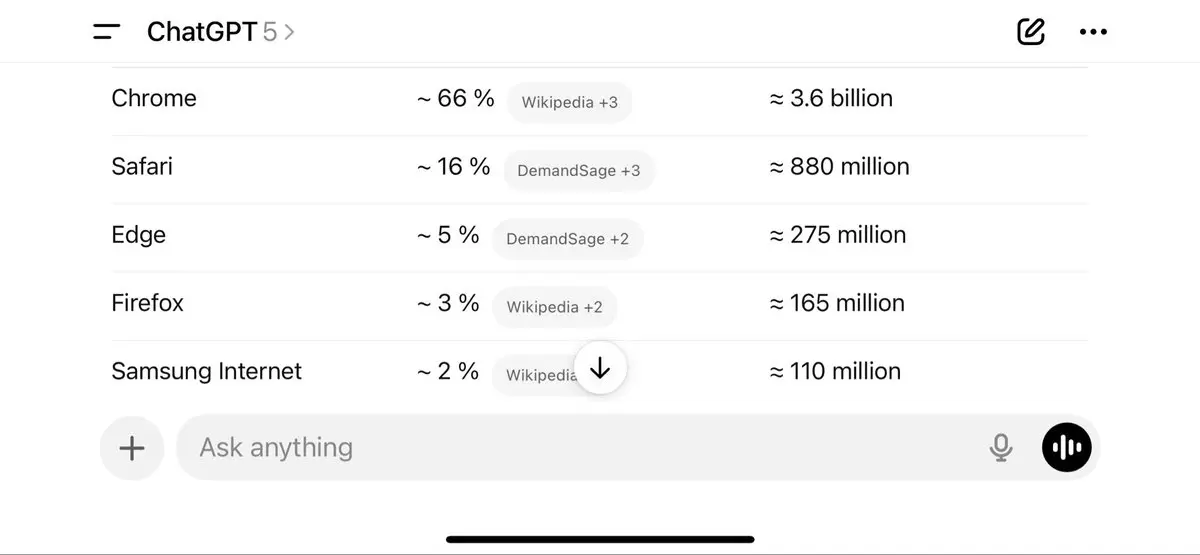Open Edge's DemandSage +2 source chip

click(x=567, y=239)
